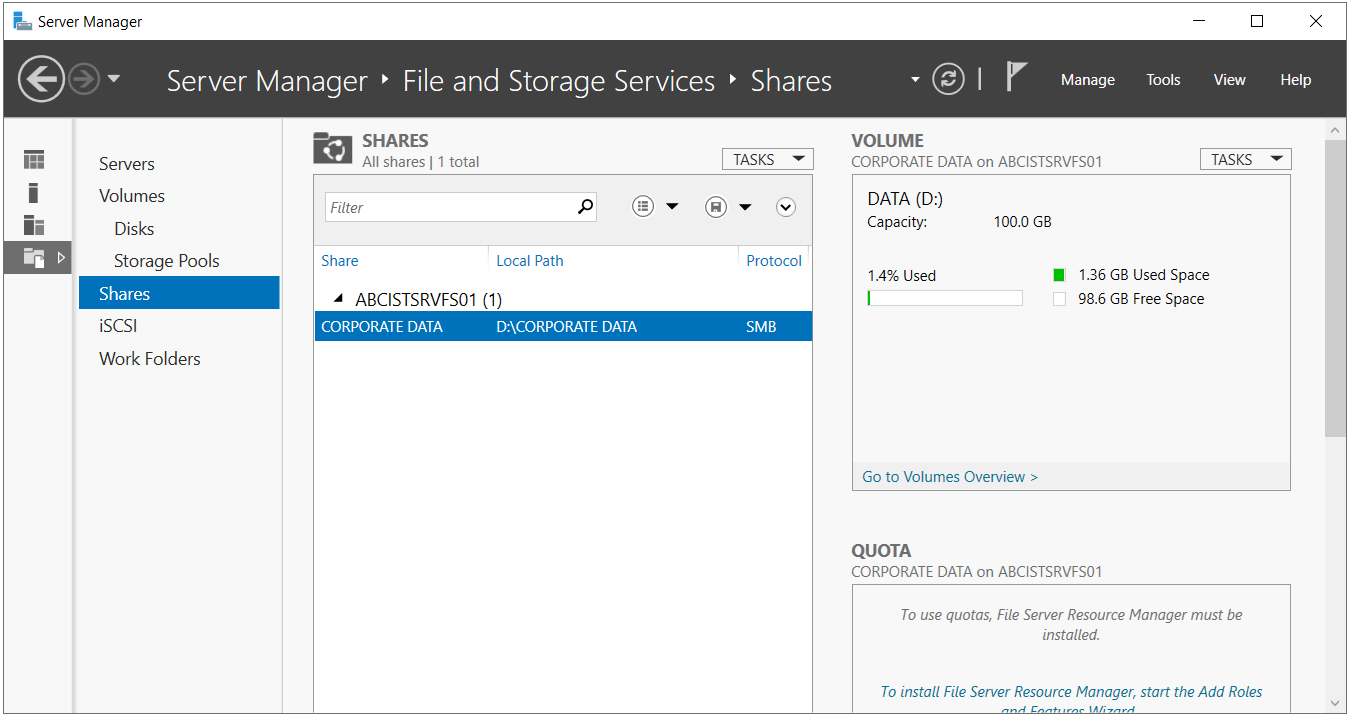Click the SMB protocol cell
This screenshot has width=1350, height=716.
tap(761, 327)
